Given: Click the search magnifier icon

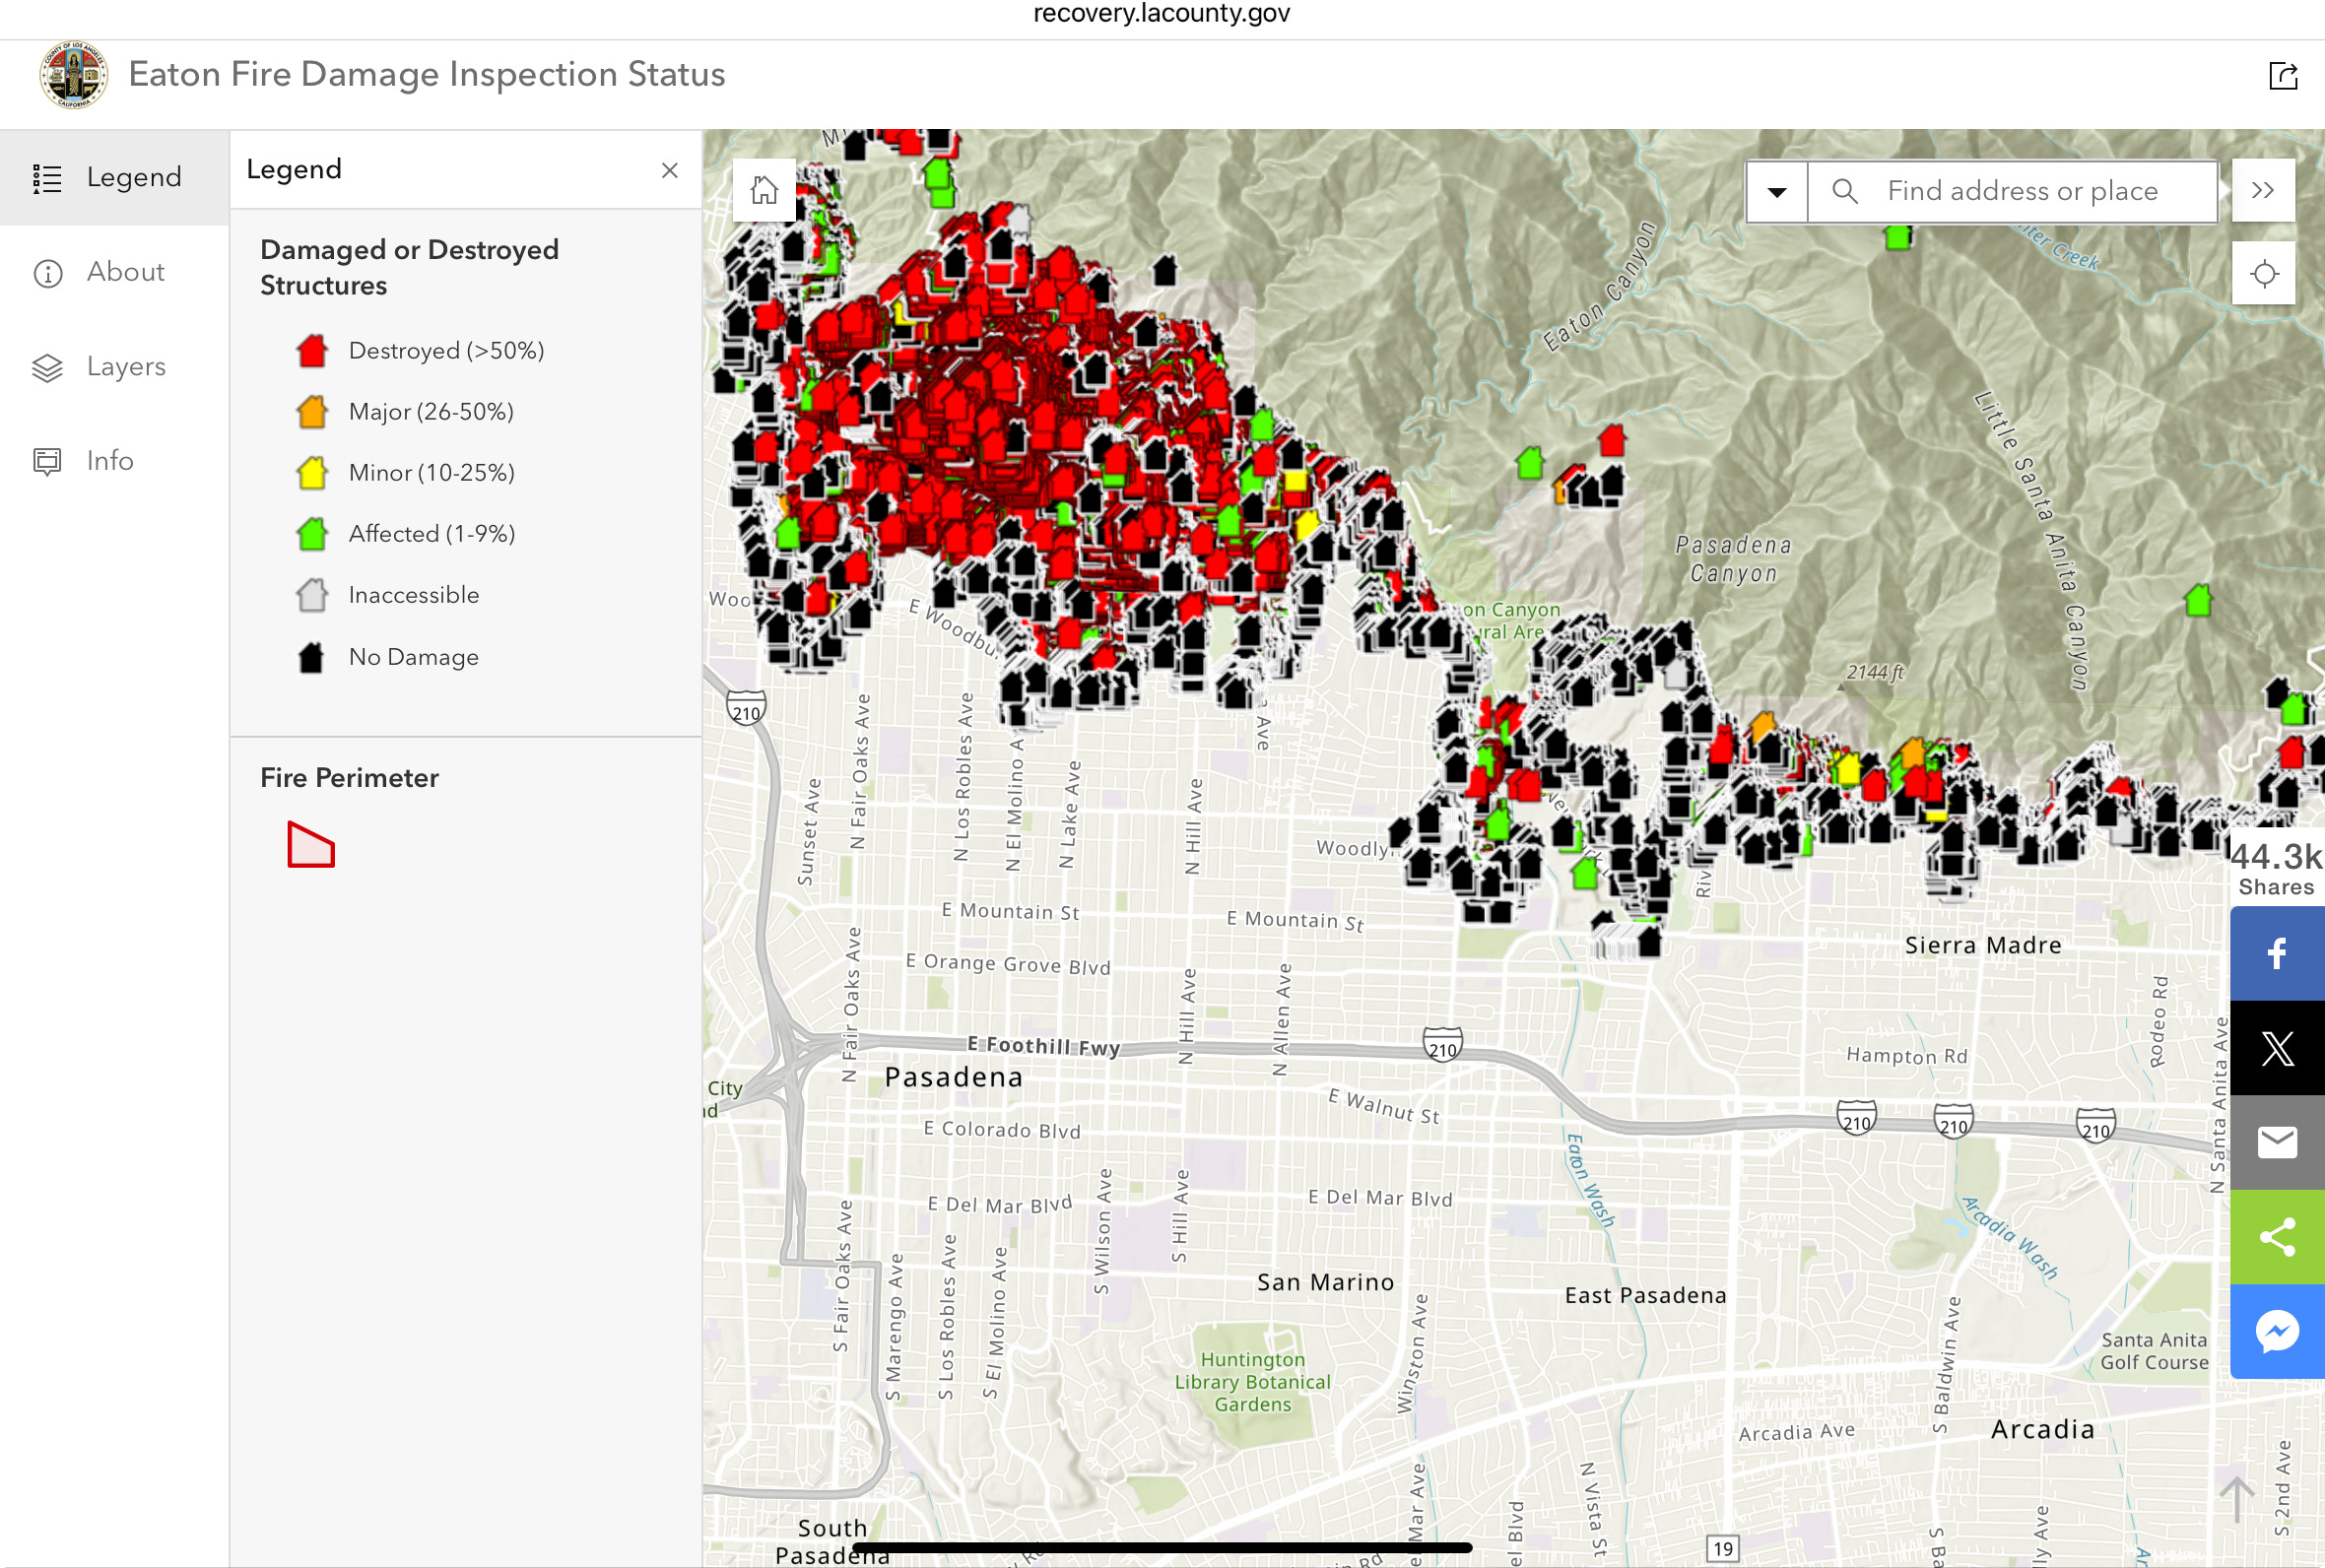Looking at the screenshot, I should [x=1845, y=191].
